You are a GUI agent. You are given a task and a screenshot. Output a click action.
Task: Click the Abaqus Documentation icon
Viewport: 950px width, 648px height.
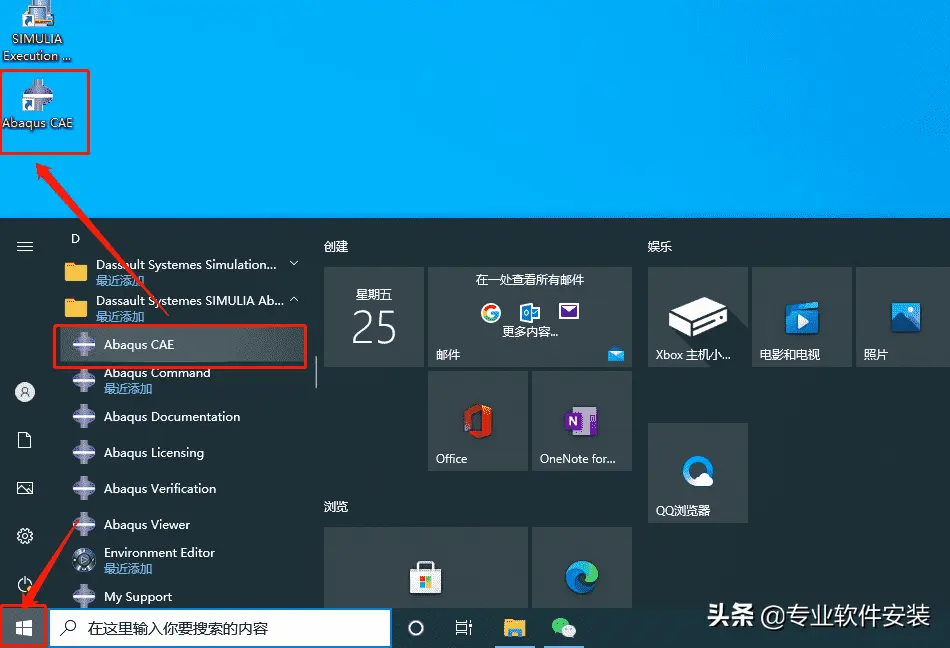(x=84, y=417)
